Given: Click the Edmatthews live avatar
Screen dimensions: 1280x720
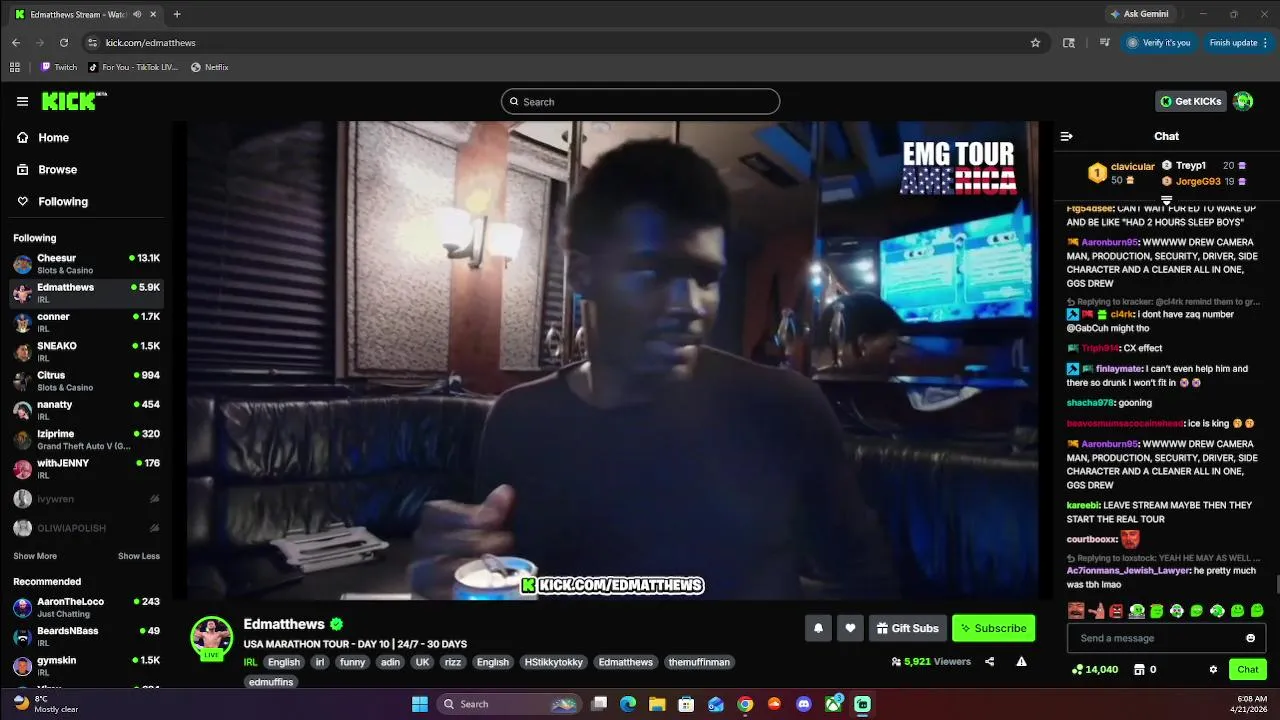Looking at the screenshot, I should tap(212, 638).
